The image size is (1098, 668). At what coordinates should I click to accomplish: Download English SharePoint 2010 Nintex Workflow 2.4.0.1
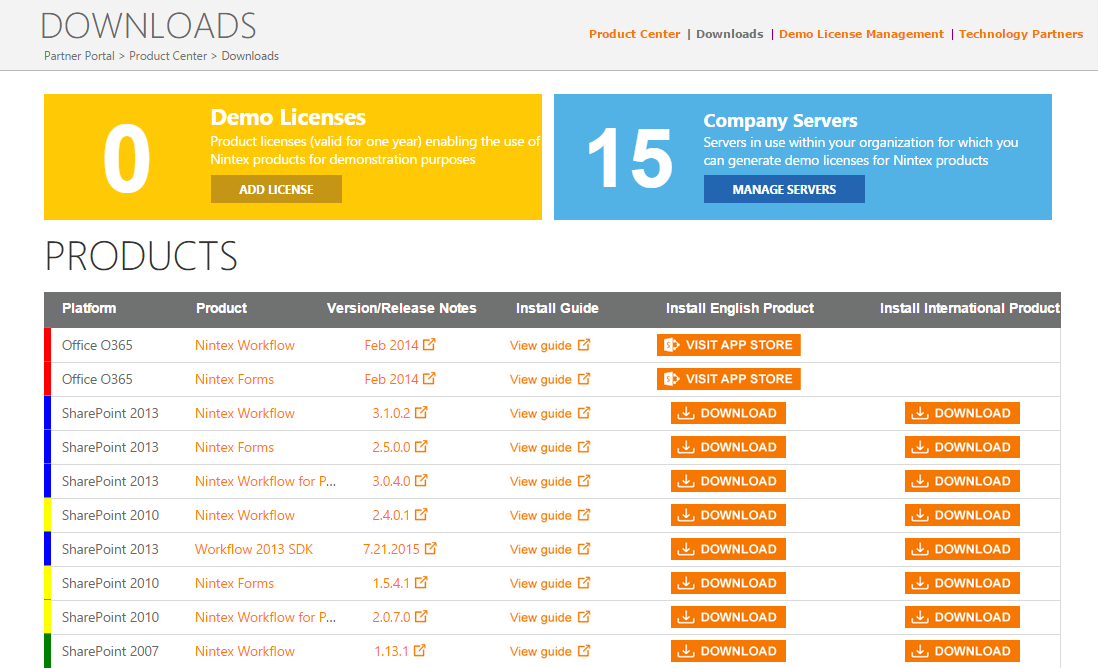(728, 515)
